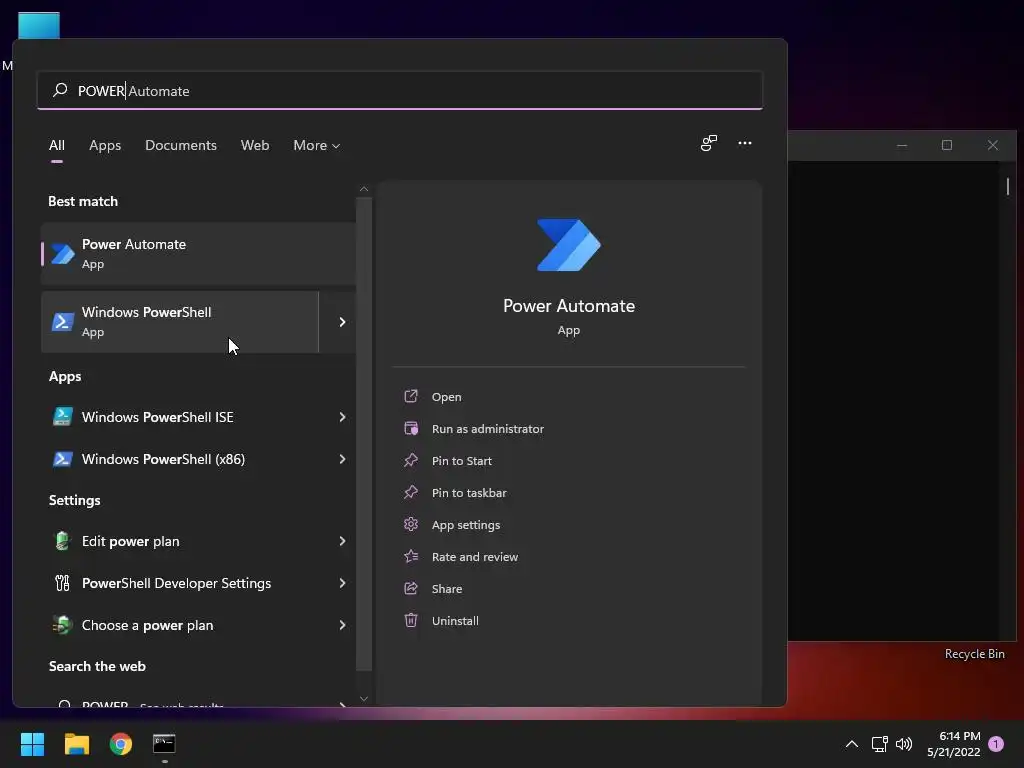
Task: Select Pin to taskbar
Action: click(x=469, y=492)
